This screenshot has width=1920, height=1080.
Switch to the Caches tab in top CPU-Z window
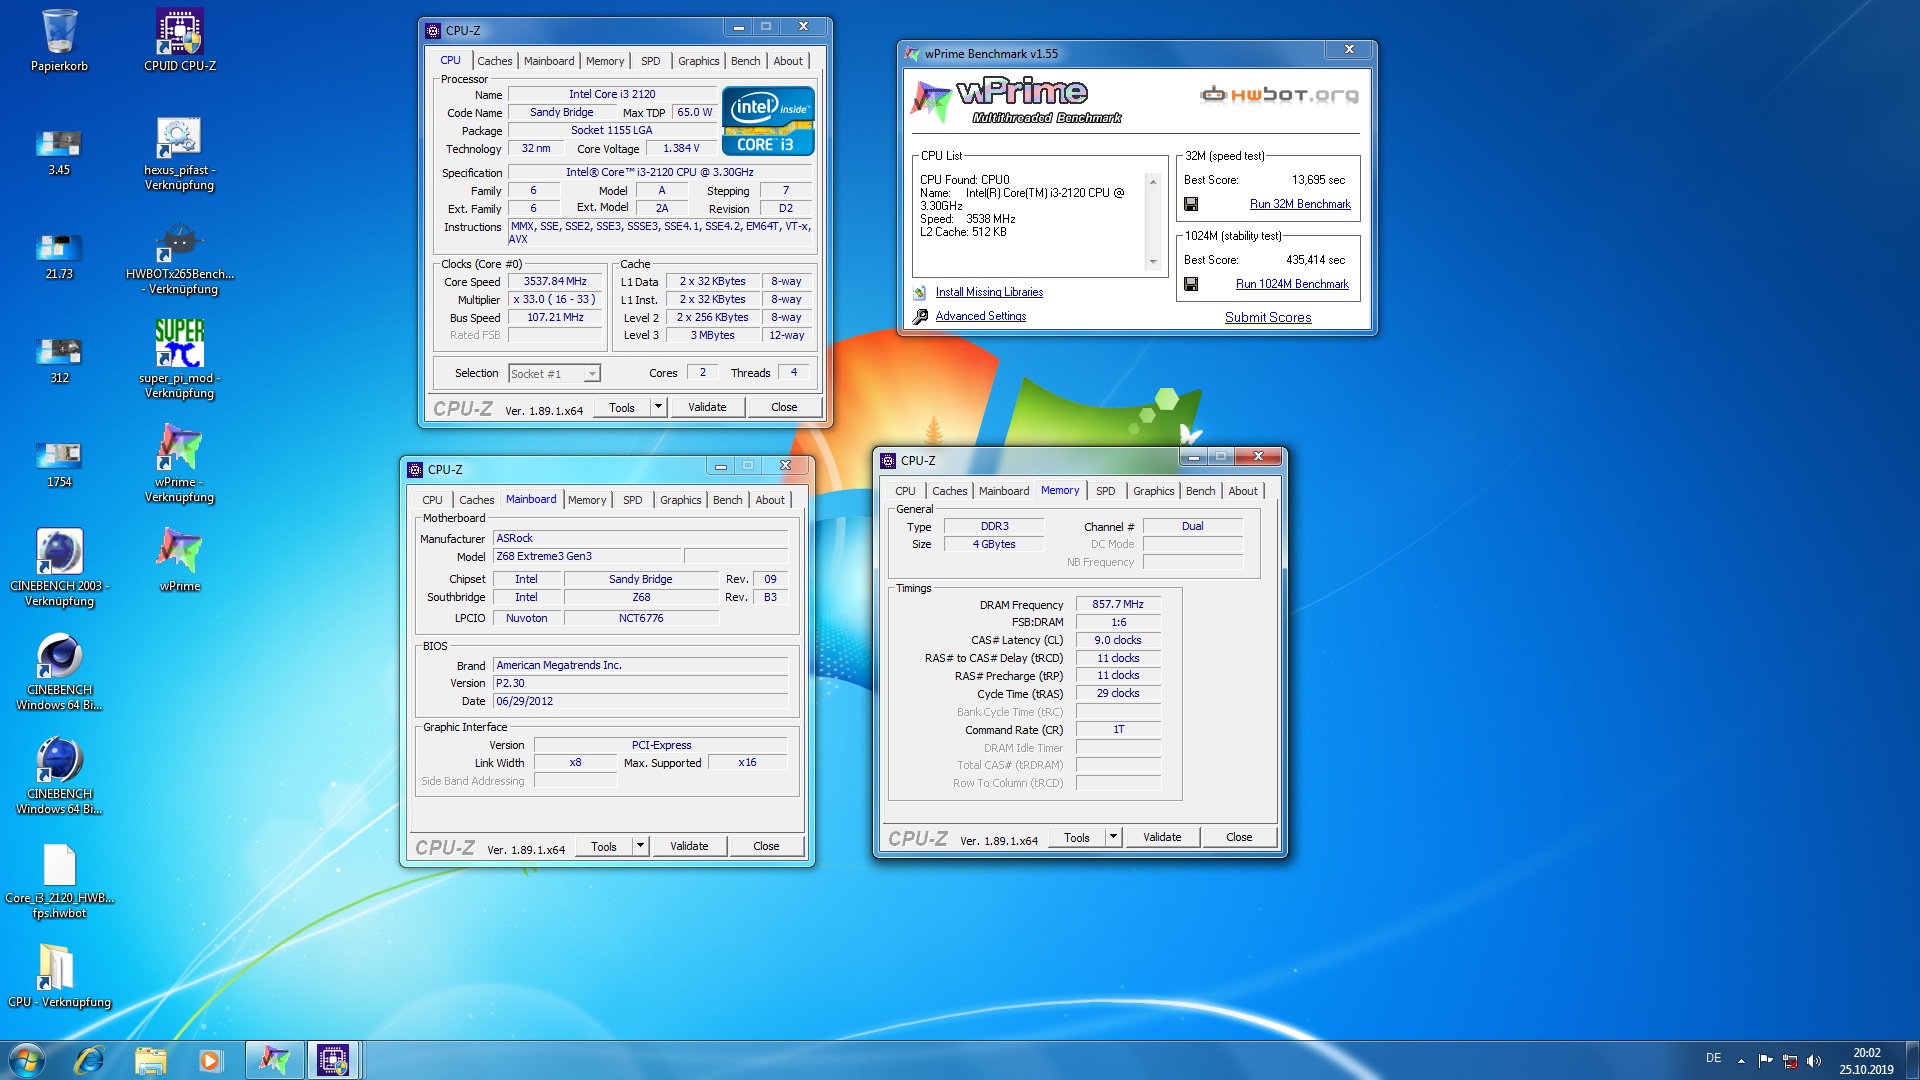(x=494, y=61)
